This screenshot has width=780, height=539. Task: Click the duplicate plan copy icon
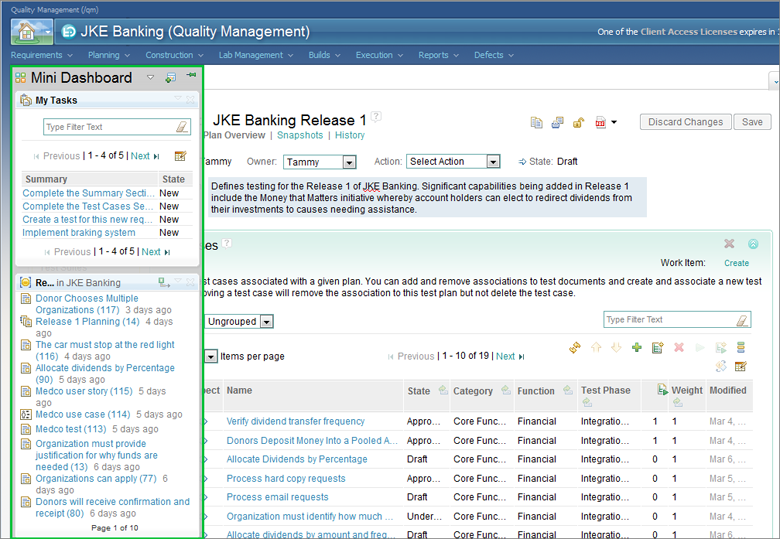536,122
